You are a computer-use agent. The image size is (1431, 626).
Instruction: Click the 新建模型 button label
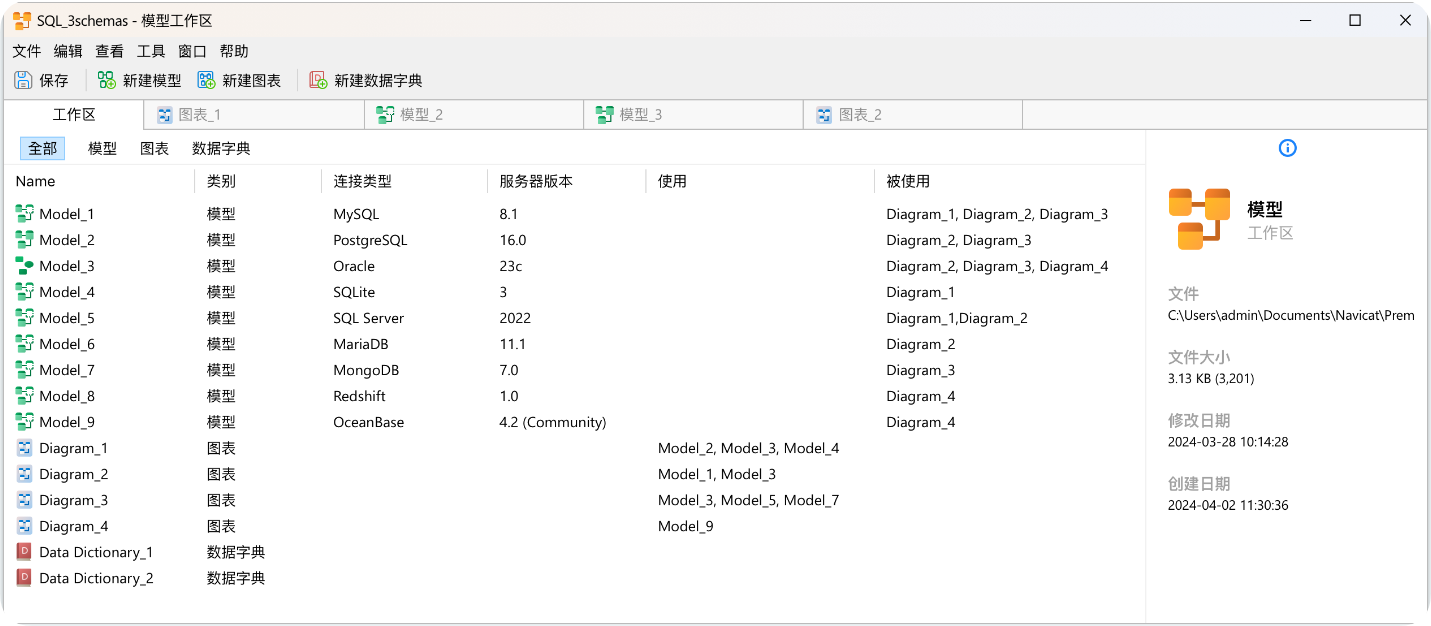point(152,80)
